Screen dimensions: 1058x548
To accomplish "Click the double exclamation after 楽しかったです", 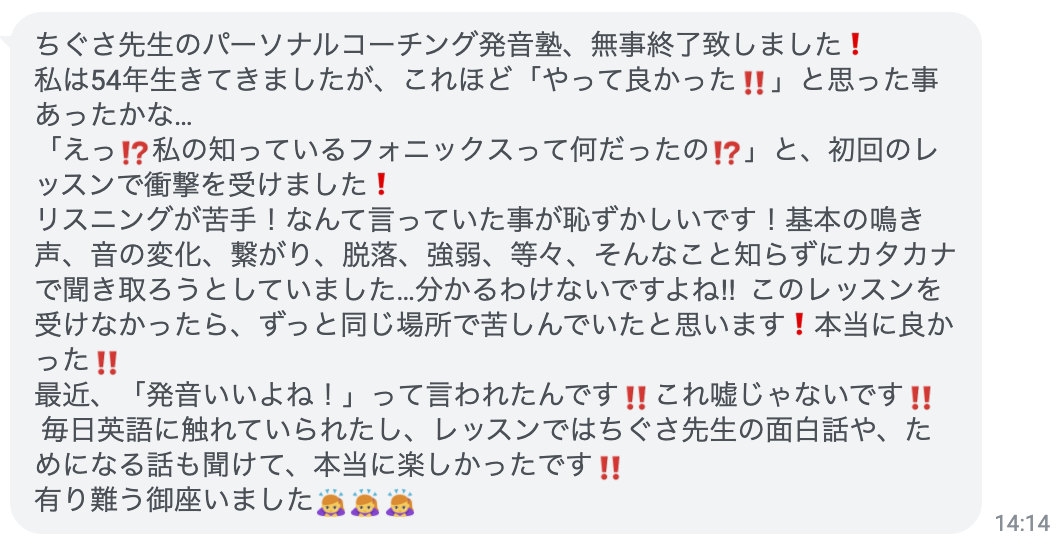I will click(x=610, y=468).
